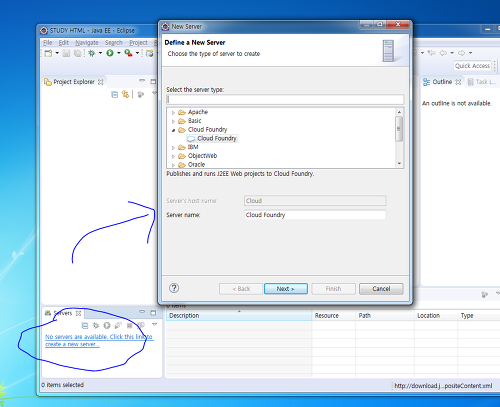
Task: Click the focus task icon in Project Explorer
Action: click(141, 95)
